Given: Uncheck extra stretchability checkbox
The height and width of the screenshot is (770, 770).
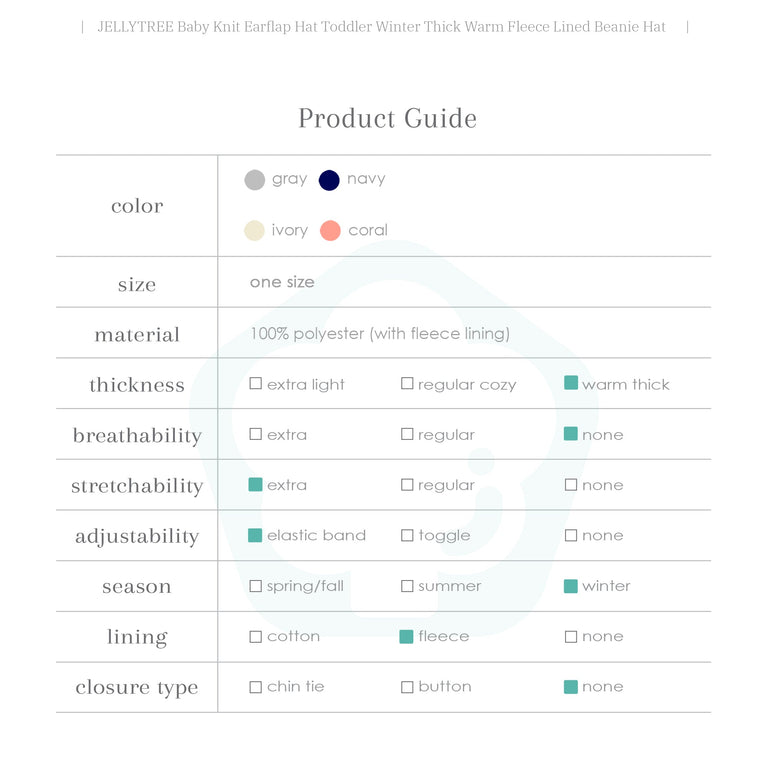Looking at the screenshot, I should click(255, 484).
